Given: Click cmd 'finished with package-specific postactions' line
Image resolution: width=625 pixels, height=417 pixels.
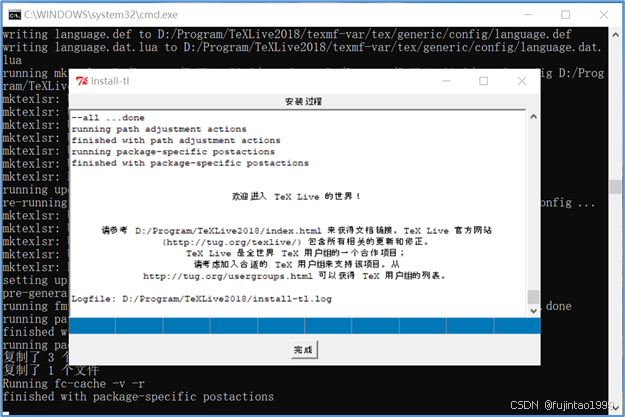Looking at the screenshot, I should click(138, 397).
